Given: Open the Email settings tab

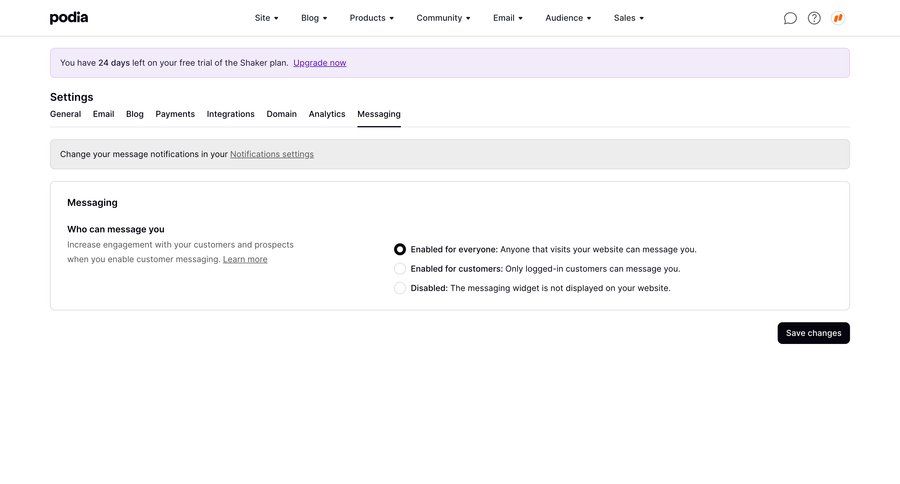Looking at the screenshot, I should point(103,114).
